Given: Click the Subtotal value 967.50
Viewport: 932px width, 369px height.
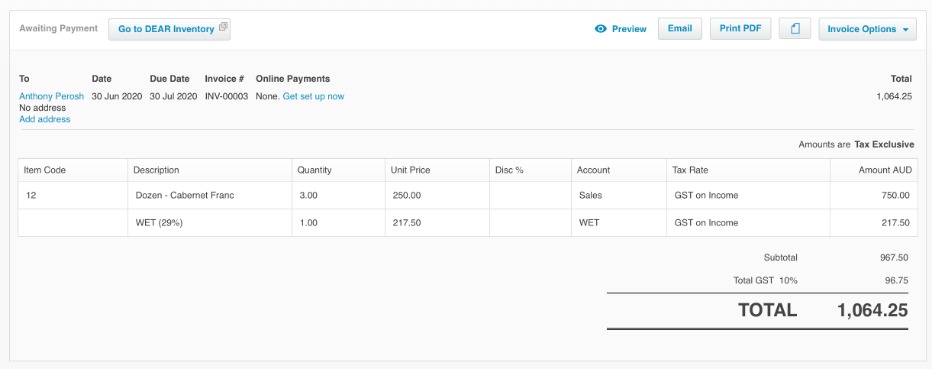Looking at the screenshot, I should (894, 258).
